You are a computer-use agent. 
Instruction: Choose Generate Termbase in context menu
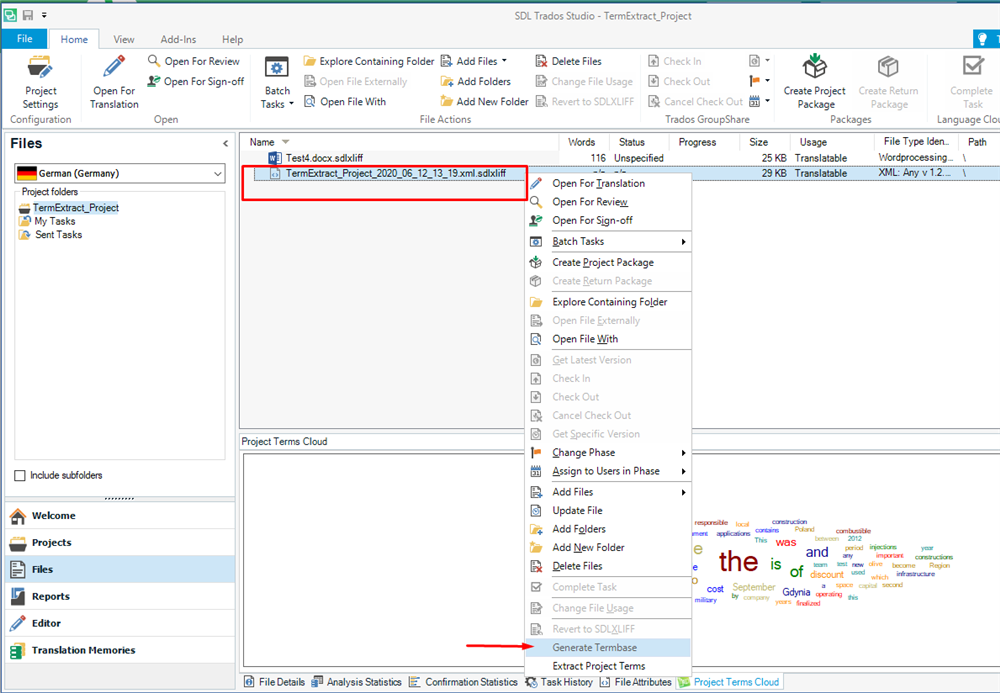click(x=608, y=647)
